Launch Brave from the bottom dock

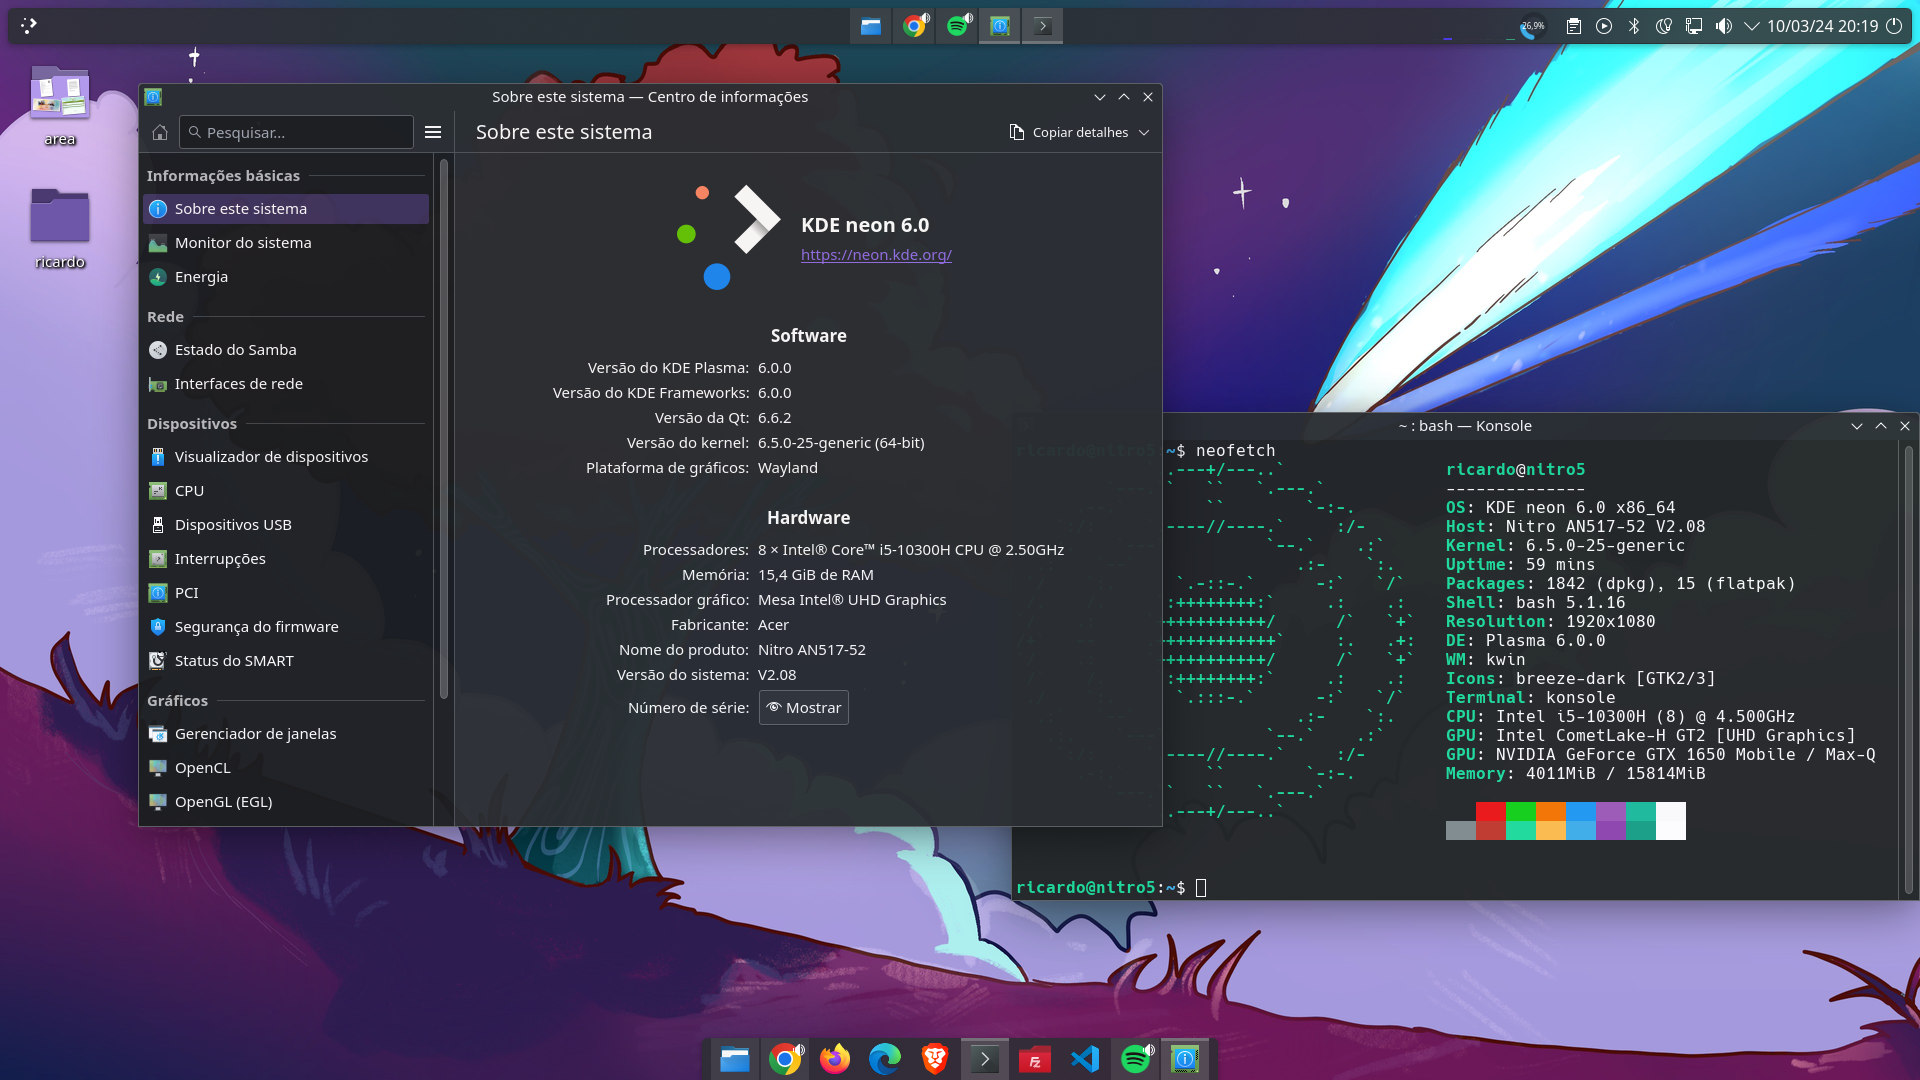pos(935,1059)
